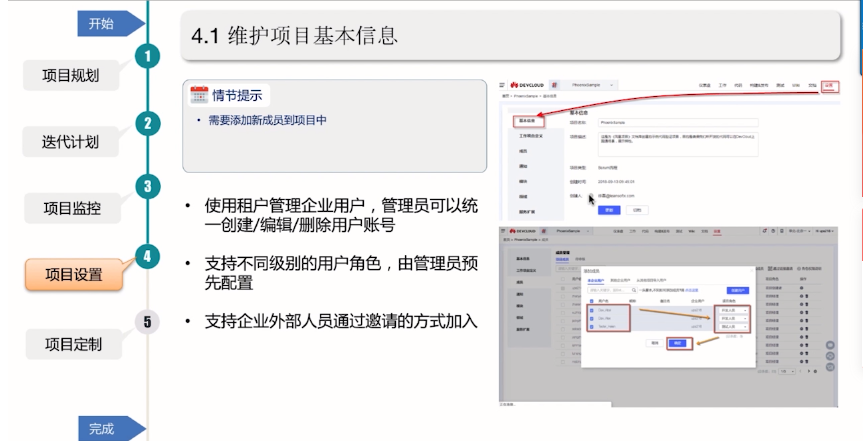Open PhoenixSample project dropdown in basic-info screenshot

point(591,85)
